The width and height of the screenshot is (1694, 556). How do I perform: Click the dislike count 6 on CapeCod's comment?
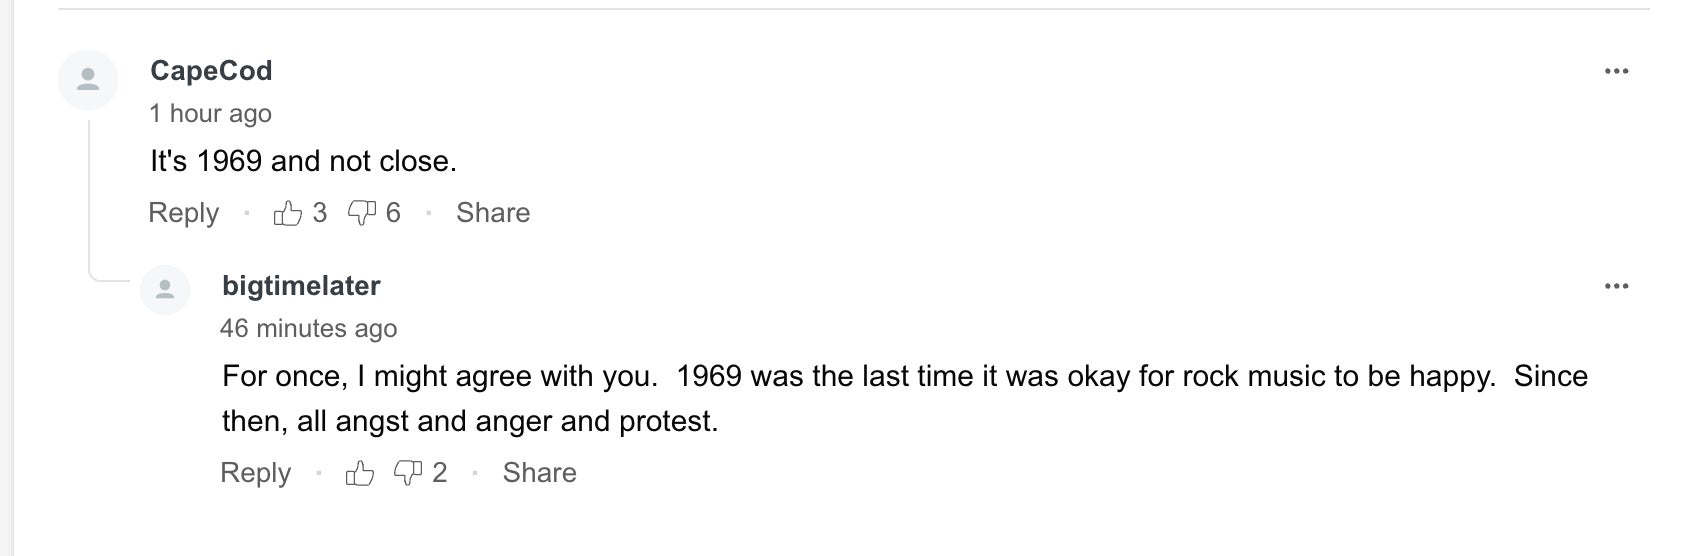point(393,213)
